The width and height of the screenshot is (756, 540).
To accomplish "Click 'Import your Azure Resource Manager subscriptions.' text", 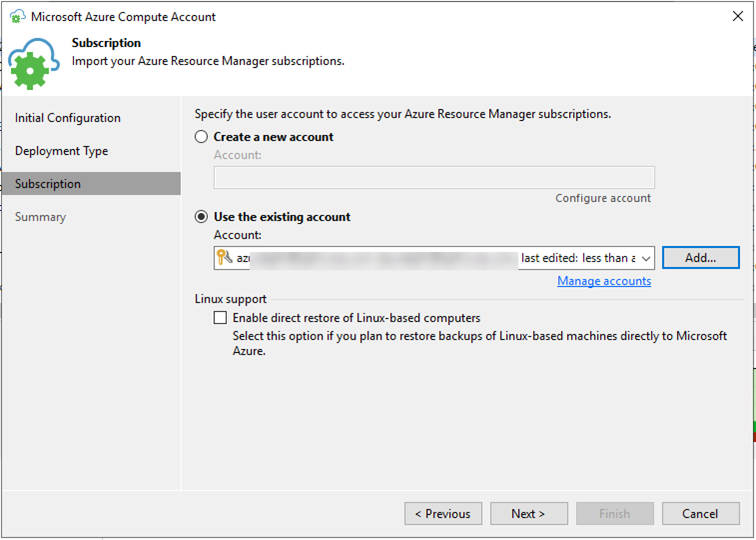I will (208, 61).
